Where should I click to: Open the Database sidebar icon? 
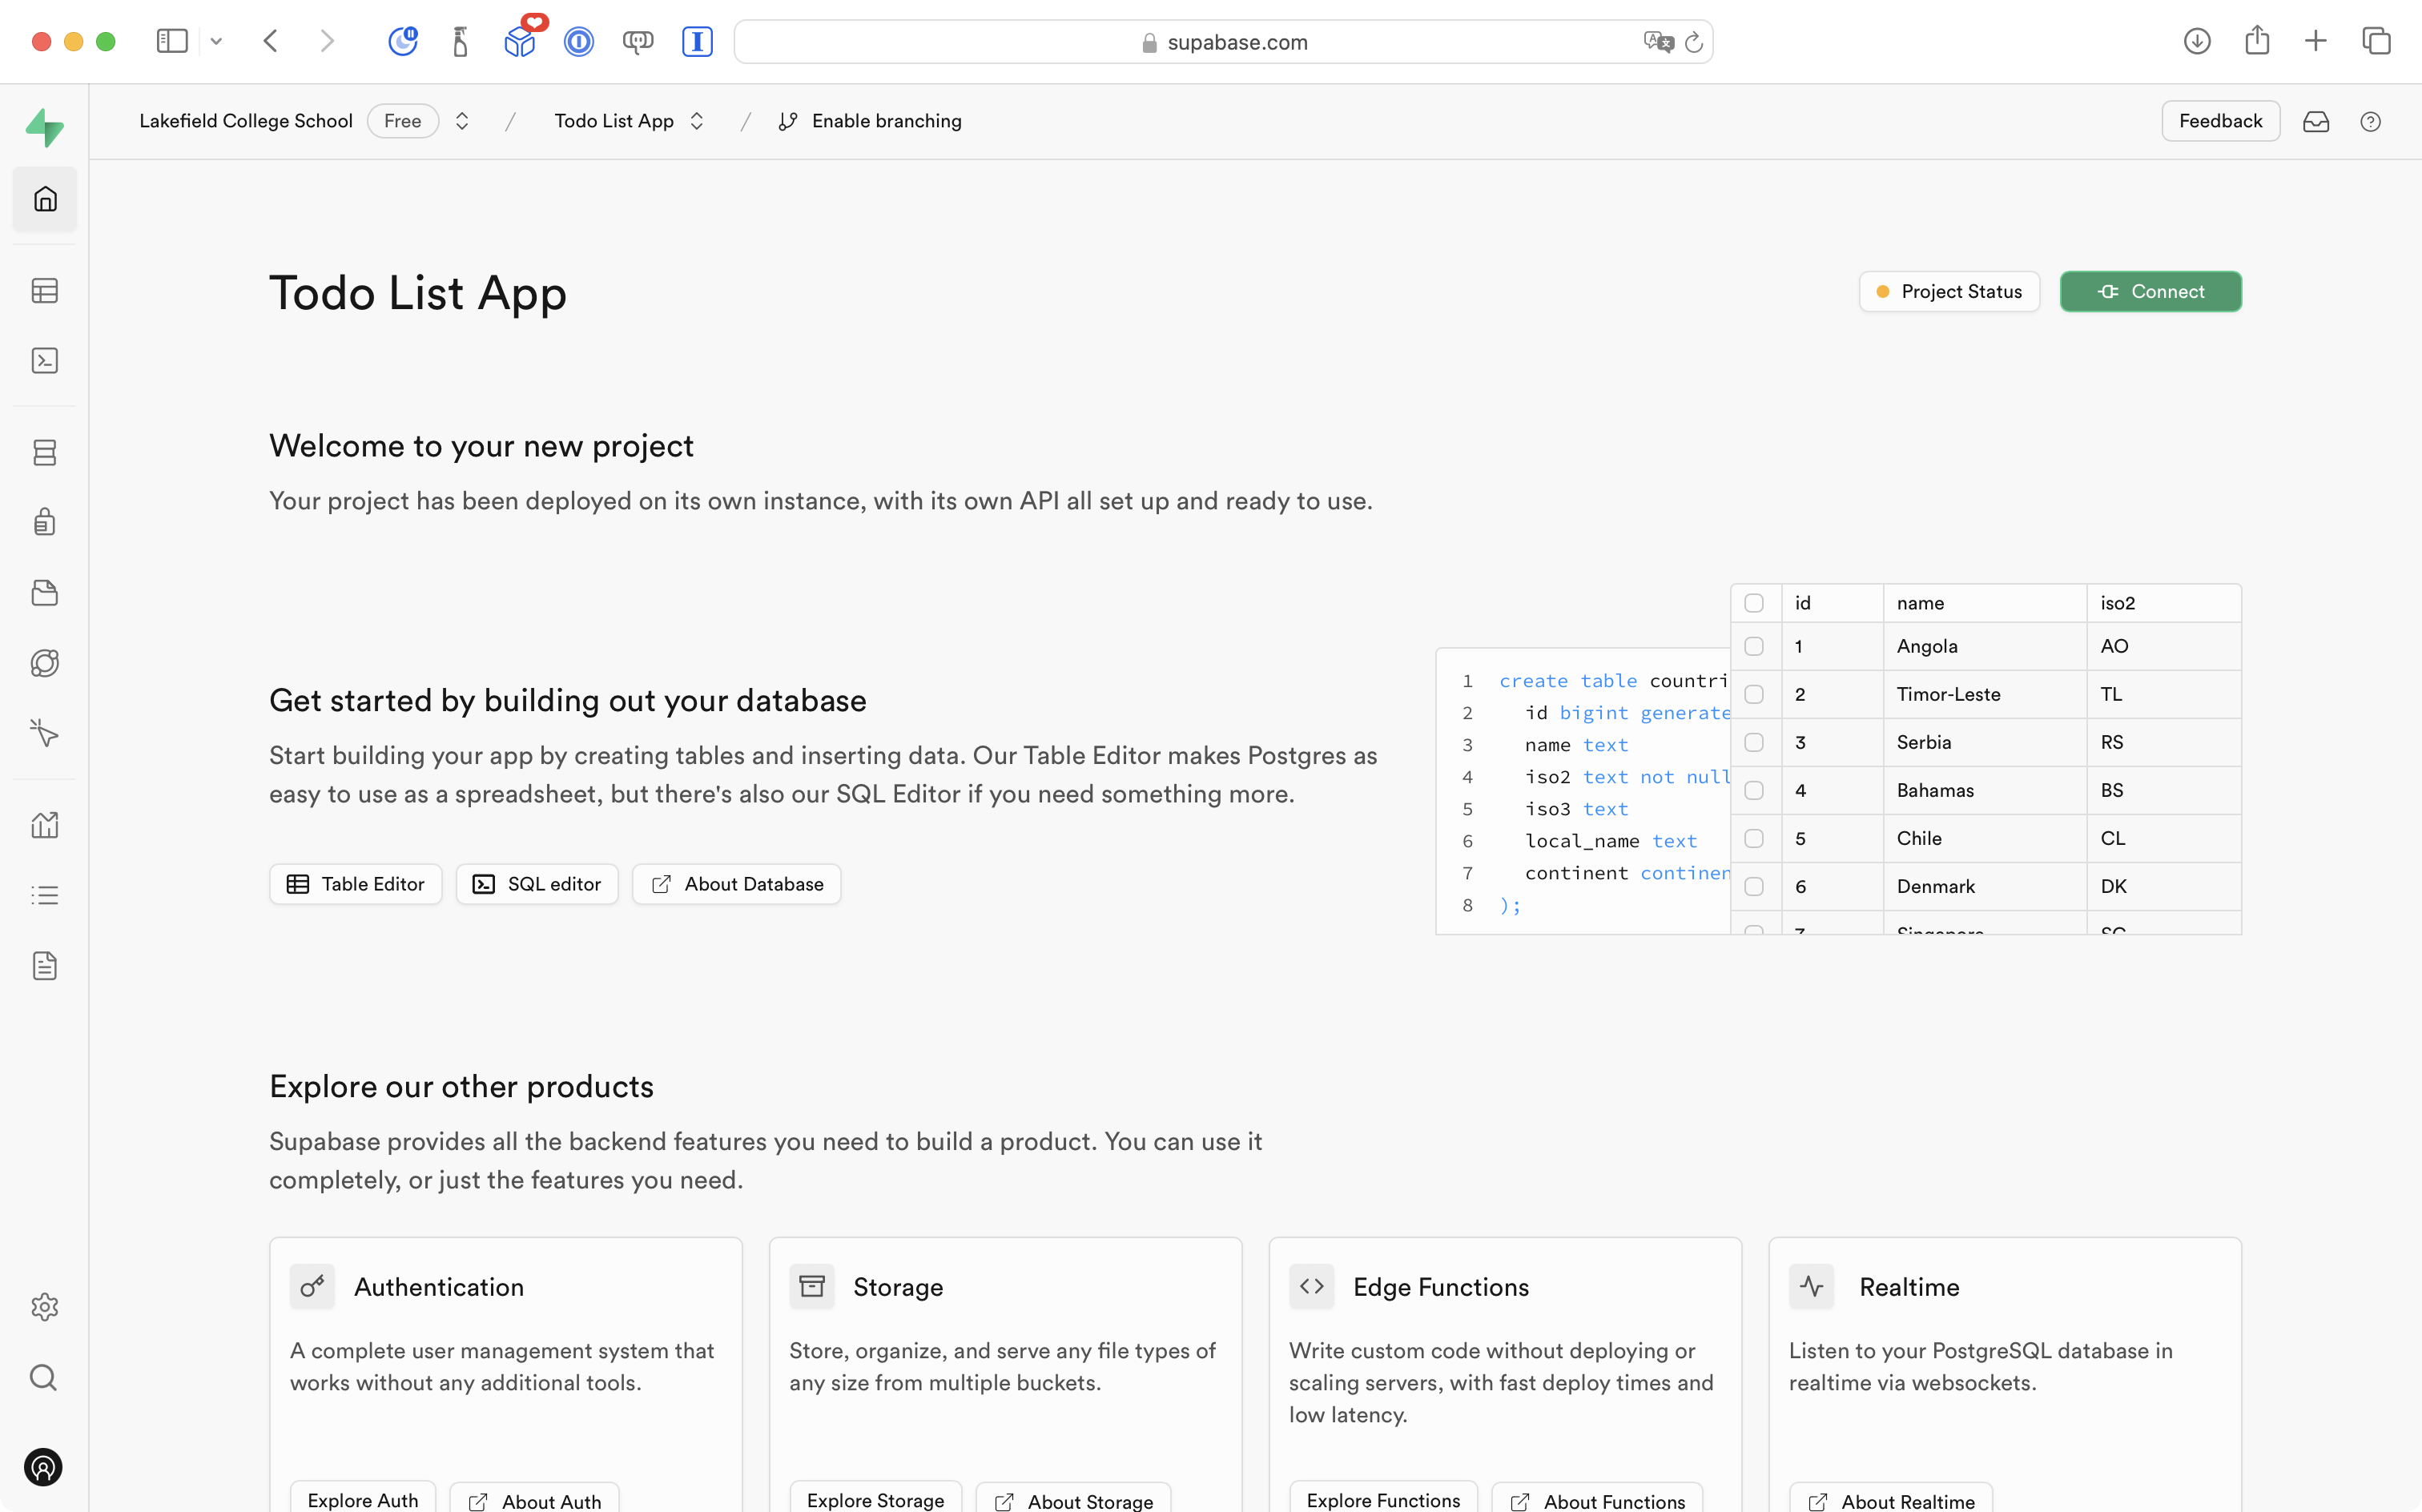45,453
